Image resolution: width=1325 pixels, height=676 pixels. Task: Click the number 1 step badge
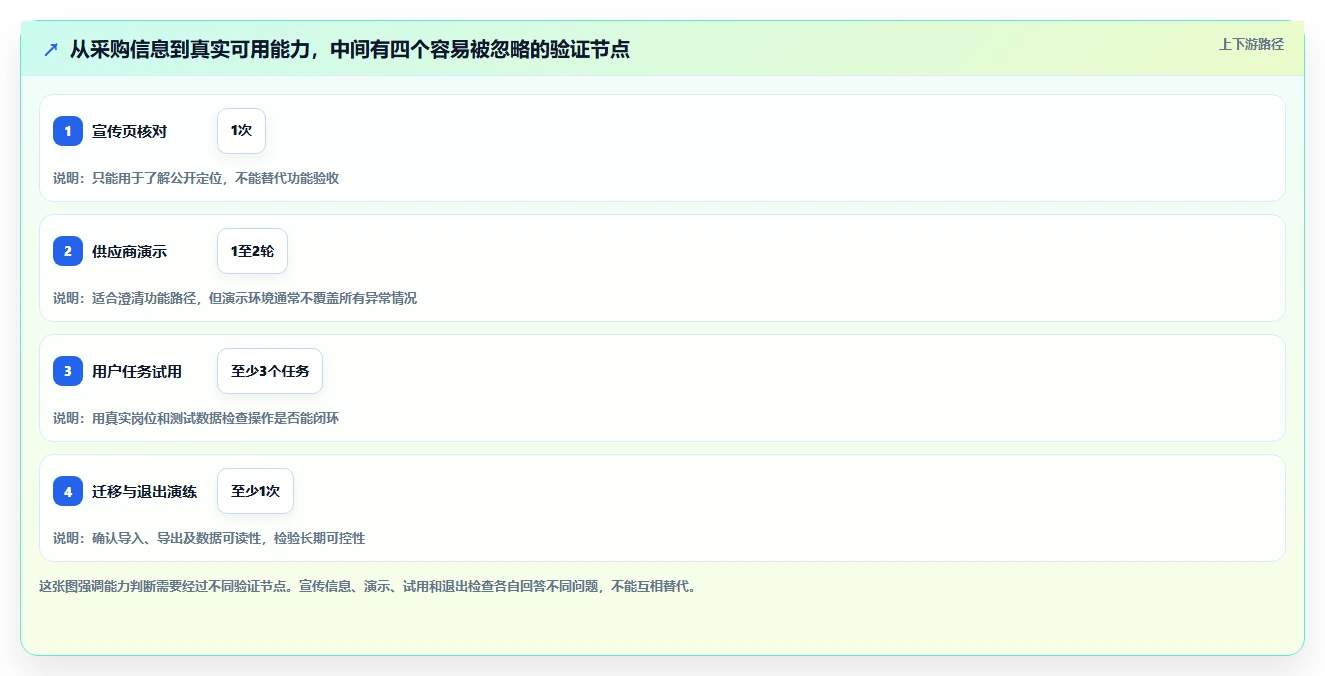[x=68, y=131]
